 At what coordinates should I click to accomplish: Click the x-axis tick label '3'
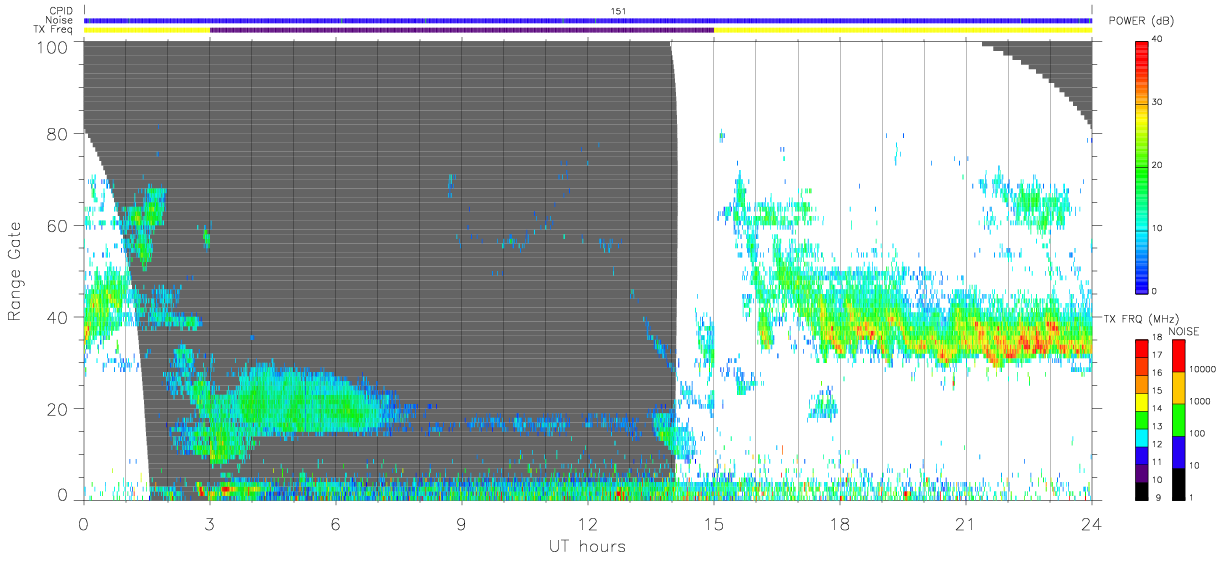point(210,524)
